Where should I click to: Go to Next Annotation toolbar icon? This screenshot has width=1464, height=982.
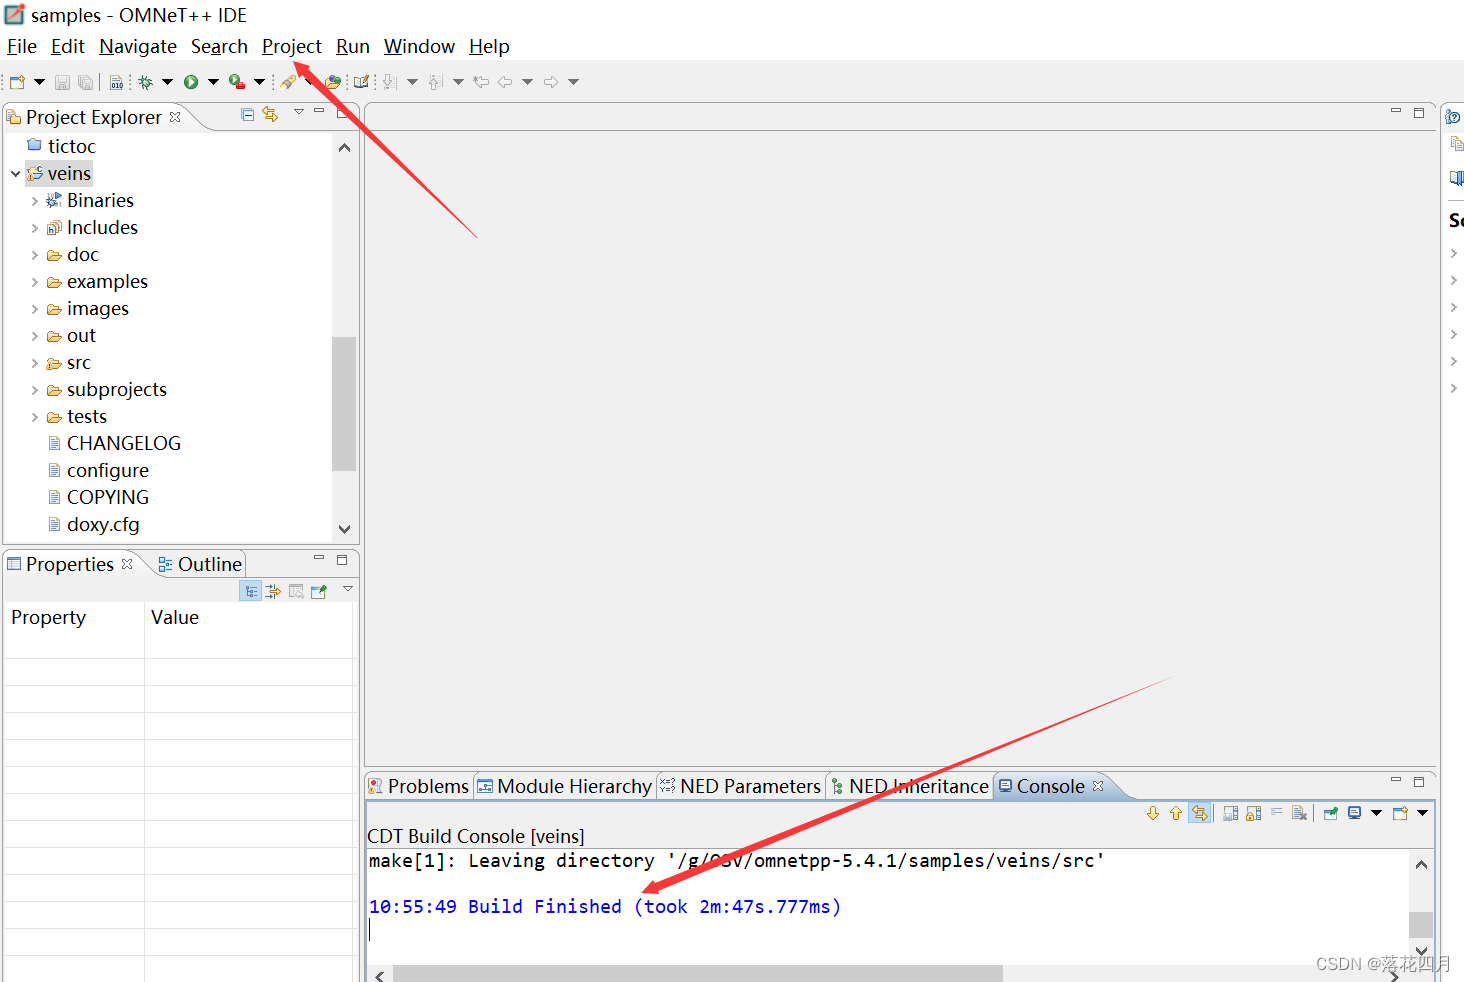point(390,82)
